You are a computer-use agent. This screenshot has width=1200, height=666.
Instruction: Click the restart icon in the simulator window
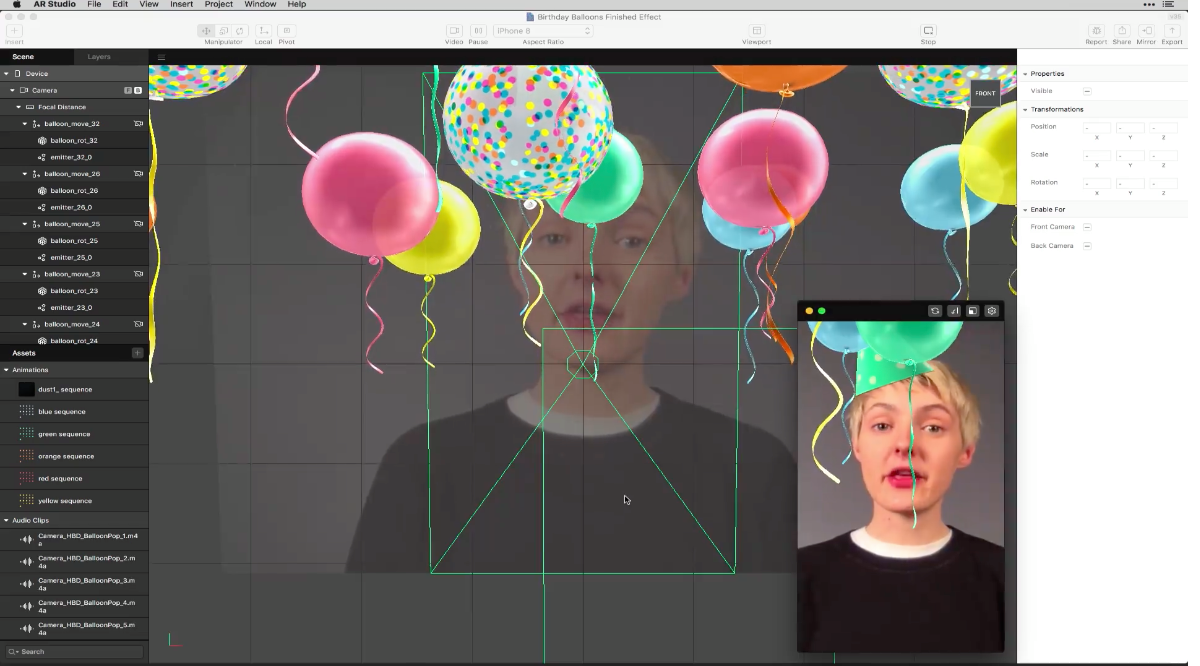click(935, 311)
